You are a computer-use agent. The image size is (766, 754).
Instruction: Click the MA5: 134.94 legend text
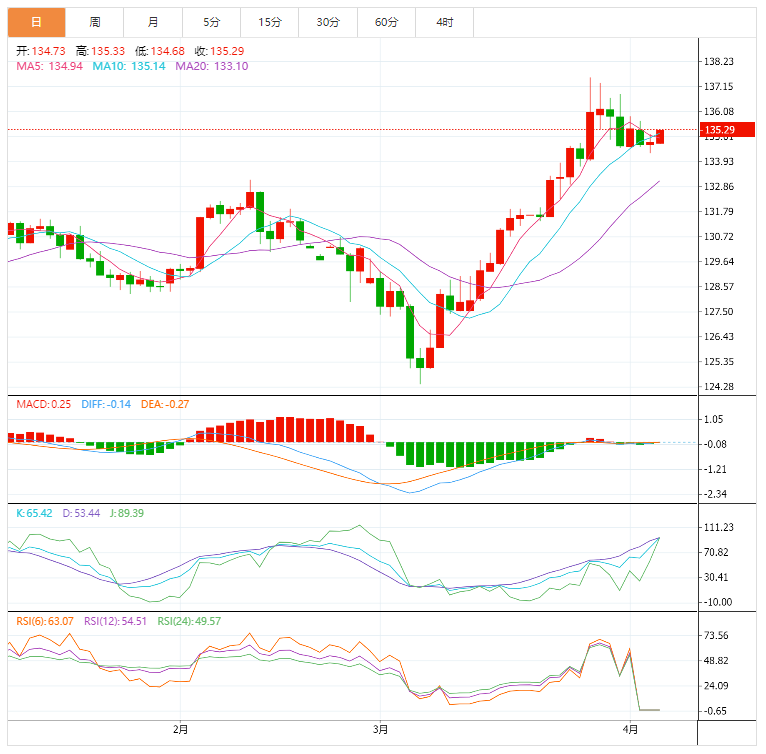click(x=49, y=66)
